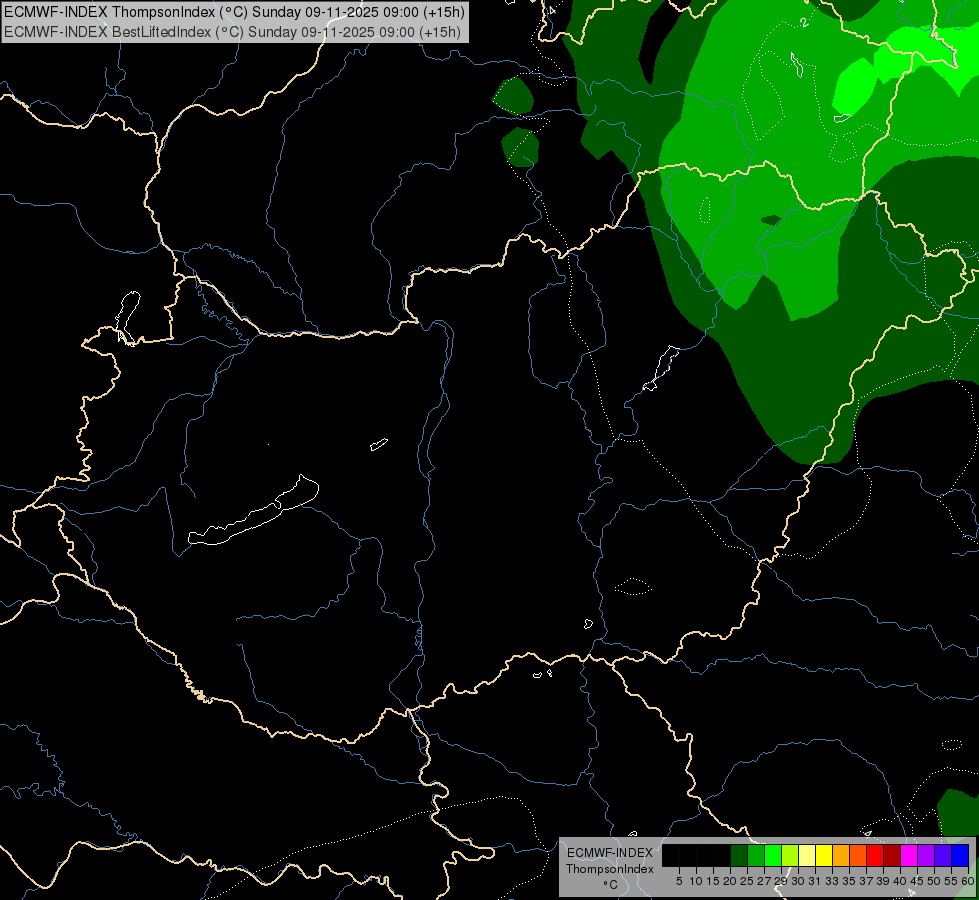The image size is (979, 900).
Task: Select the indigo 50-55 legend swatch
Action: pos(943,855)
